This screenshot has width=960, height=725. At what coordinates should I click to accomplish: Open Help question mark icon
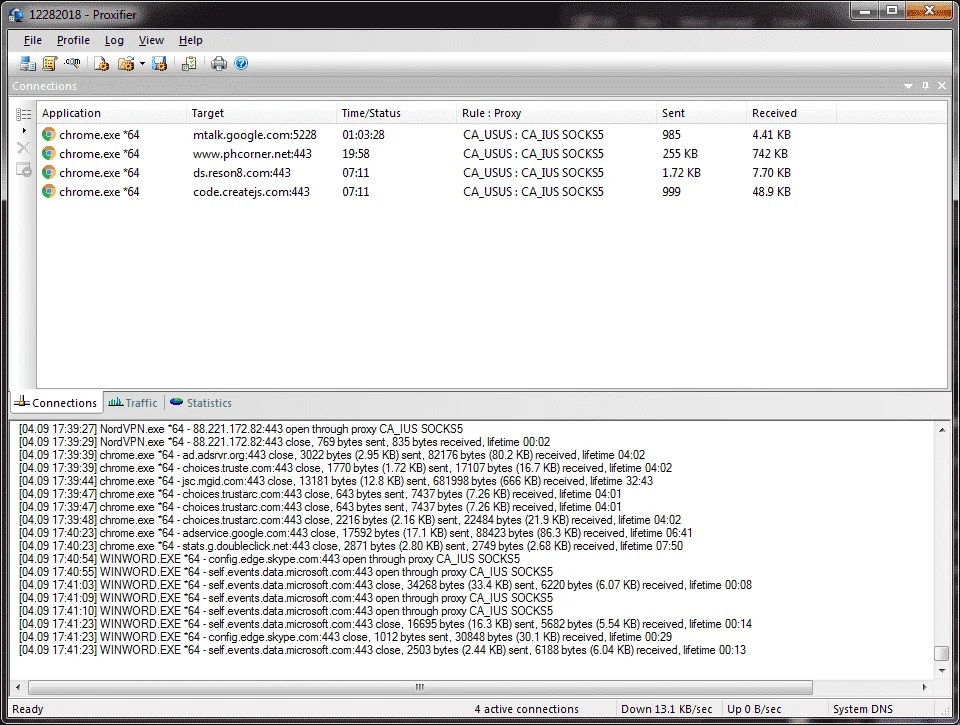(x=241, y=63)
